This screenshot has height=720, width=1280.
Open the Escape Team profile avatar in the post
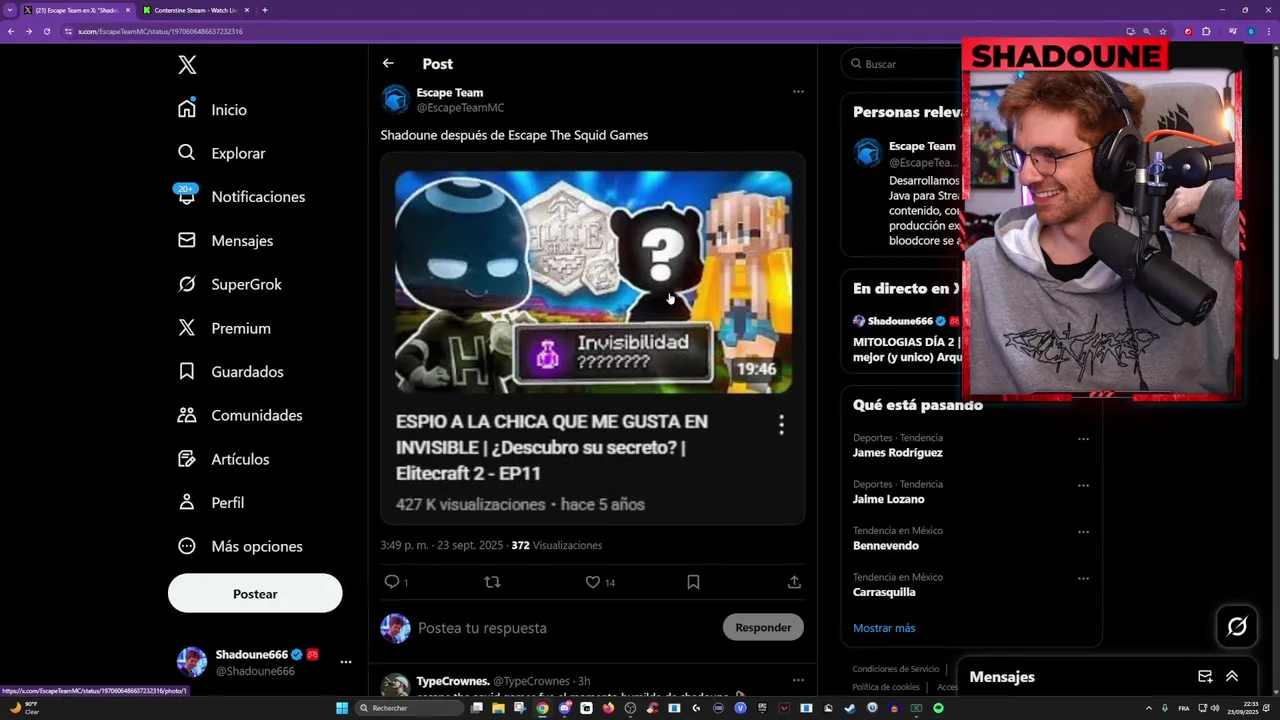point(395,99)
